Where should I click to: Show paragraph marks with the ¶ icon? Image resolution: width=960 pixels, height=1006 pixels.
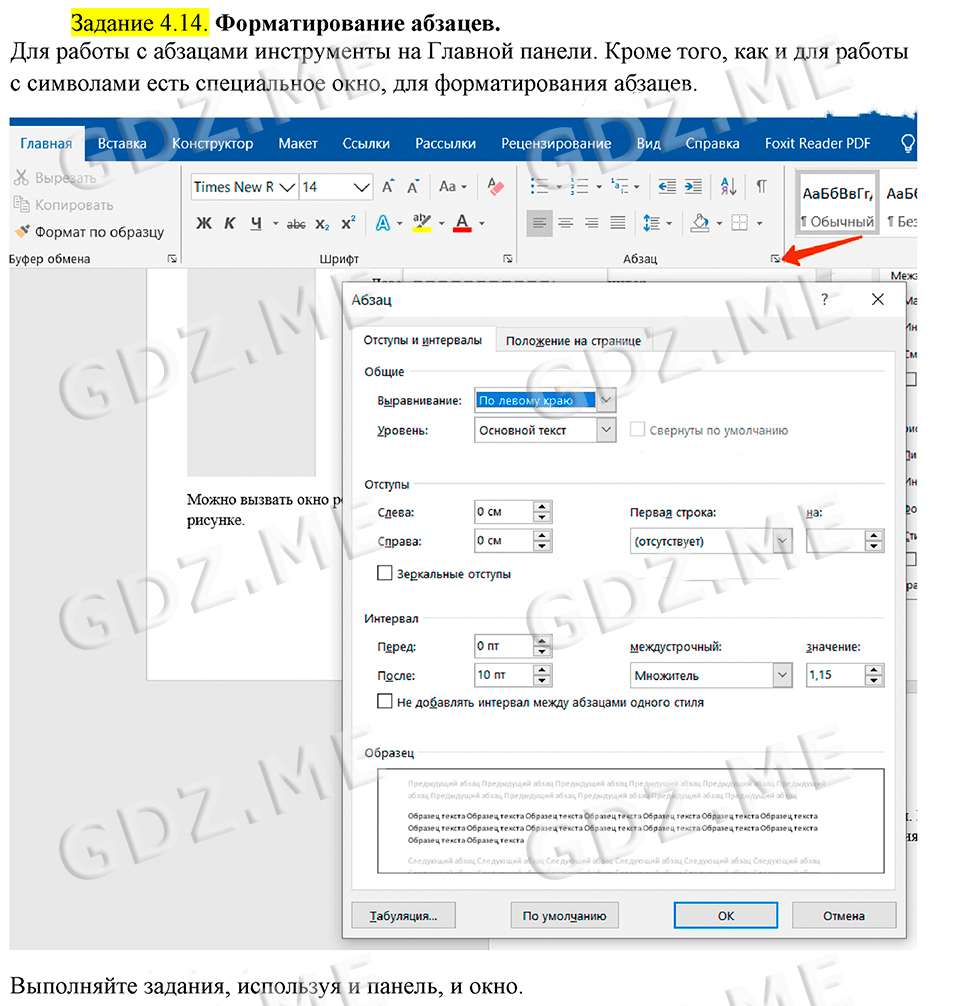pyautogui.click(x=762, y=187)
